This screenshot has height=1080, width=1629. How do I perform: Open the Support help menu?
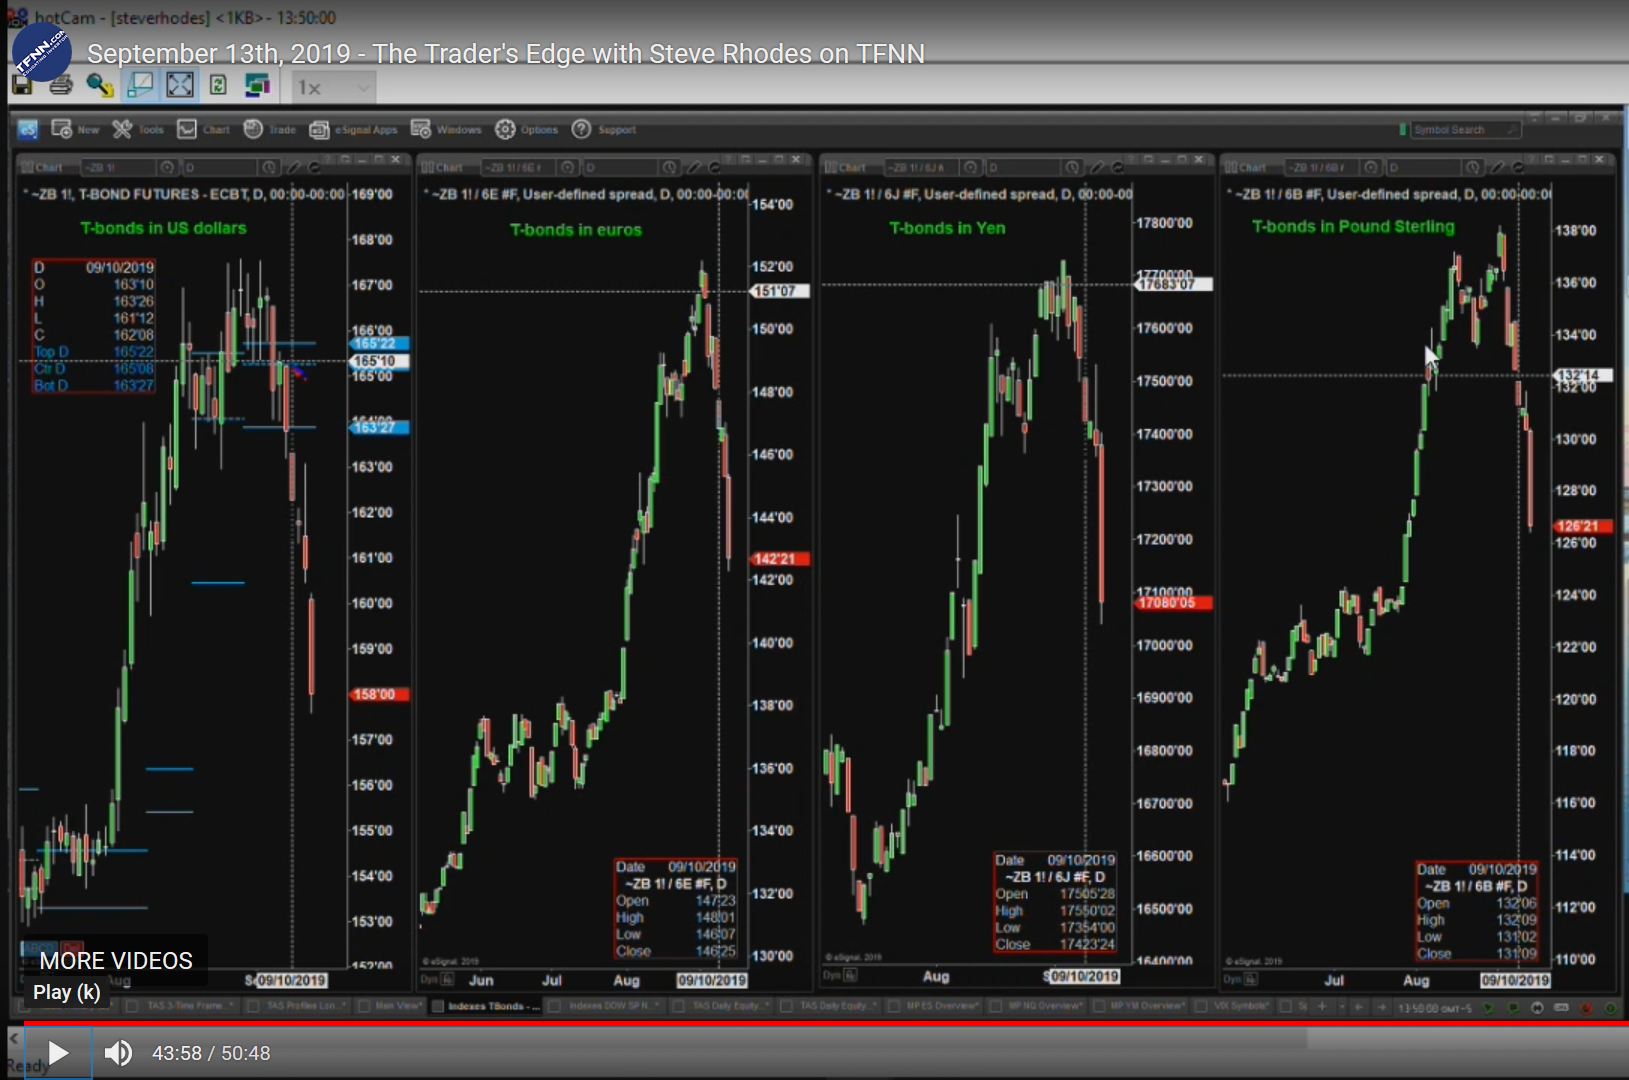pos(603,129)
